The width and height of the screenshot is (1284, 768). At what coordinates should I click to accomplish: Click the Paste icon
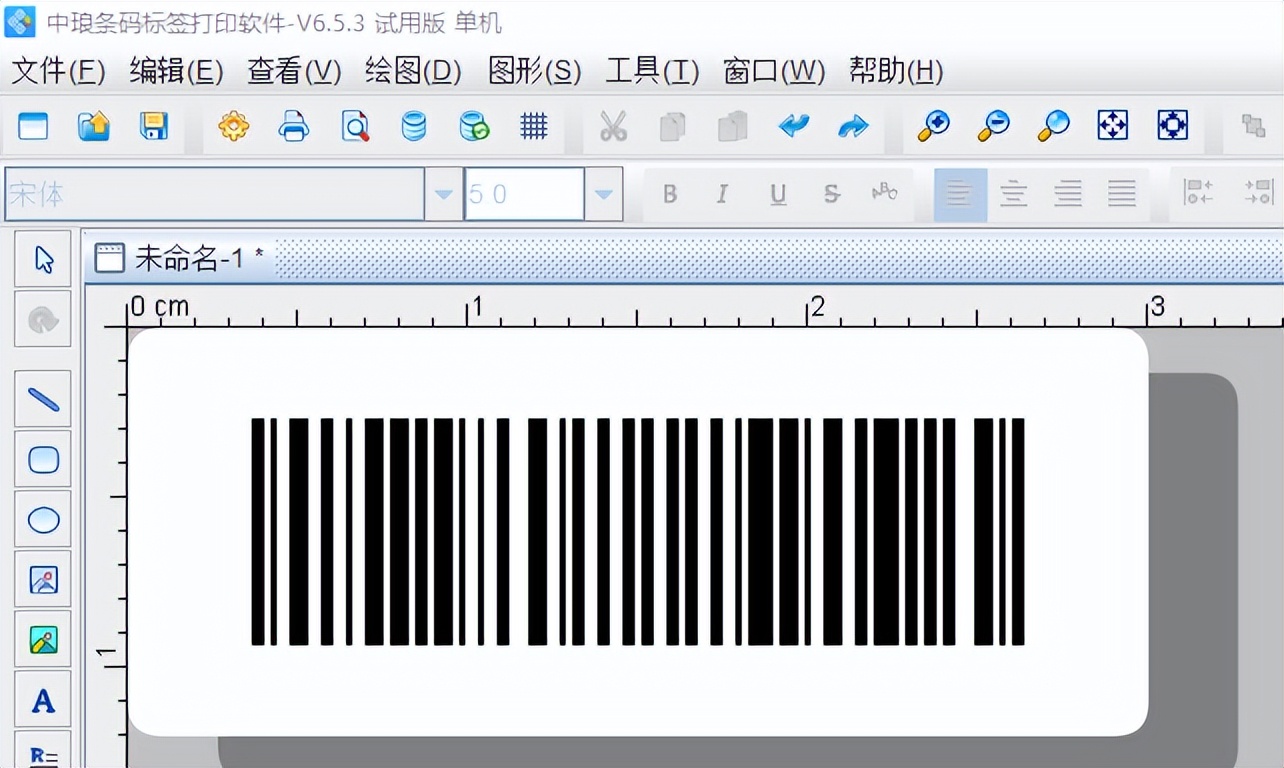coord(733,126)
